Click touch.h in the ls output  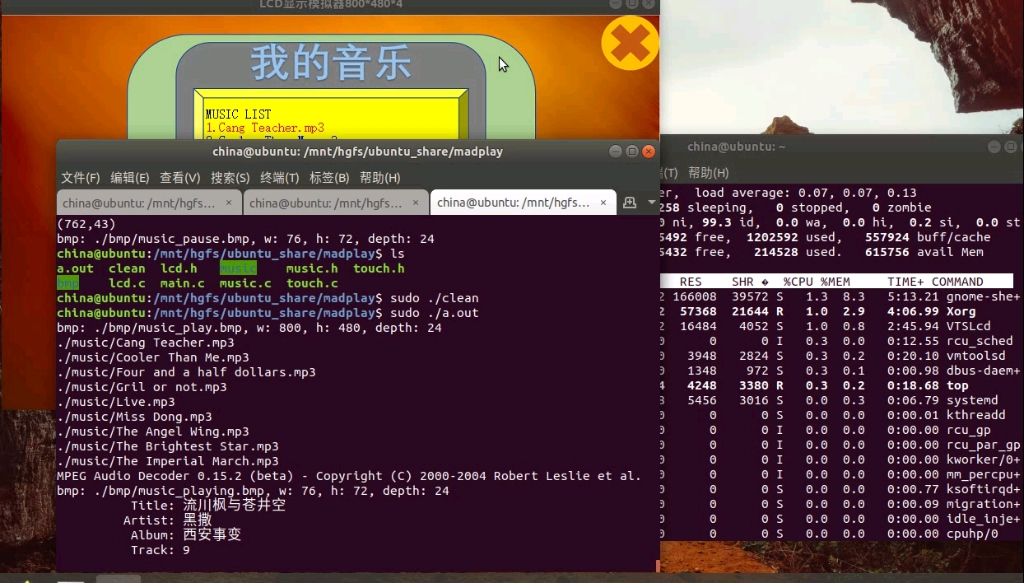tap(379, 268)
